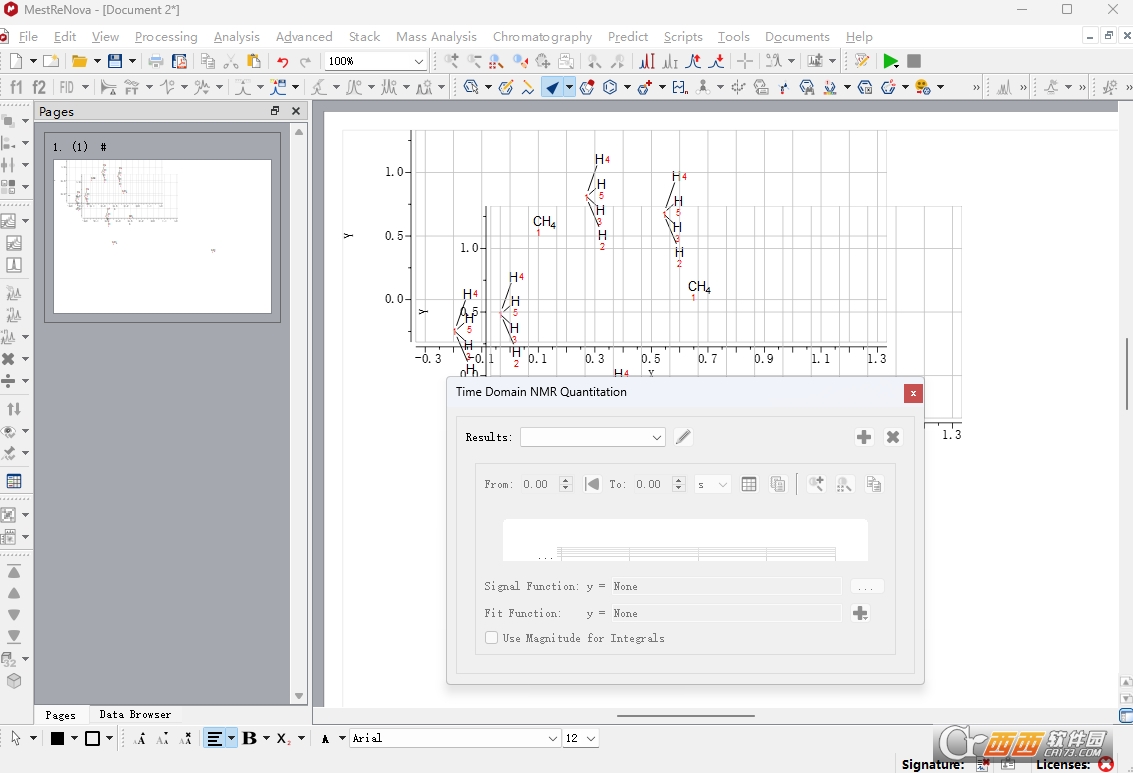Float the Pages panel
The height and width of the screenshot is (773, 1133).
pos(275,111)
